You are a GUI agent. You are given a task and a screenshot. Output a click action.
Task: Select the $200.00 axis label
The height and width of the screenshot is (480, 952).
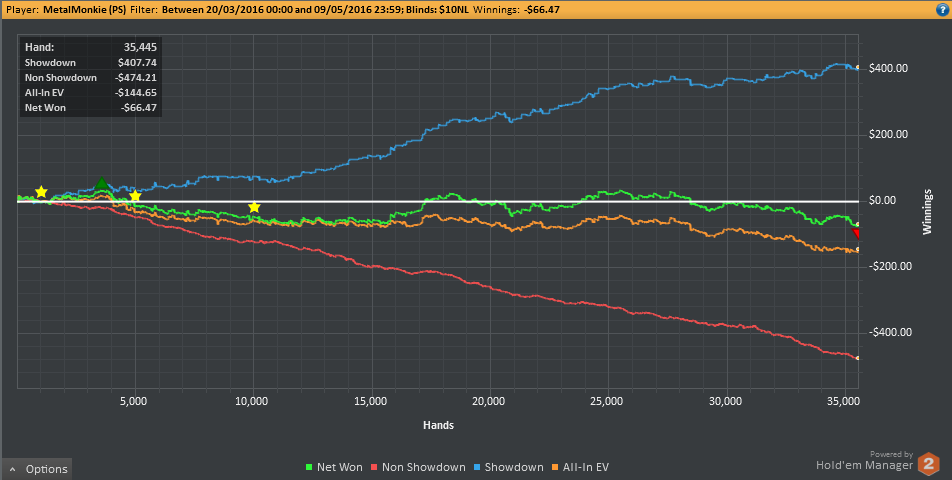(x=888, y=135)
